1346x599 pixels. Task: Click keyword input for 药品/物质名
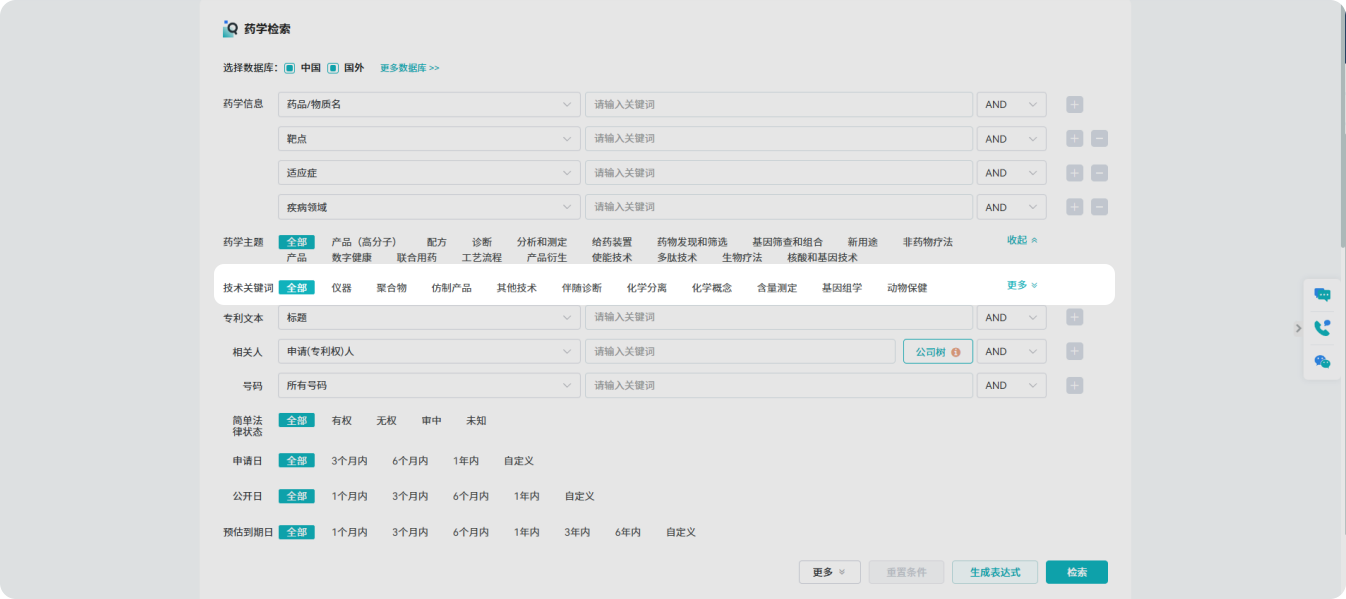[x=779, y=104]
